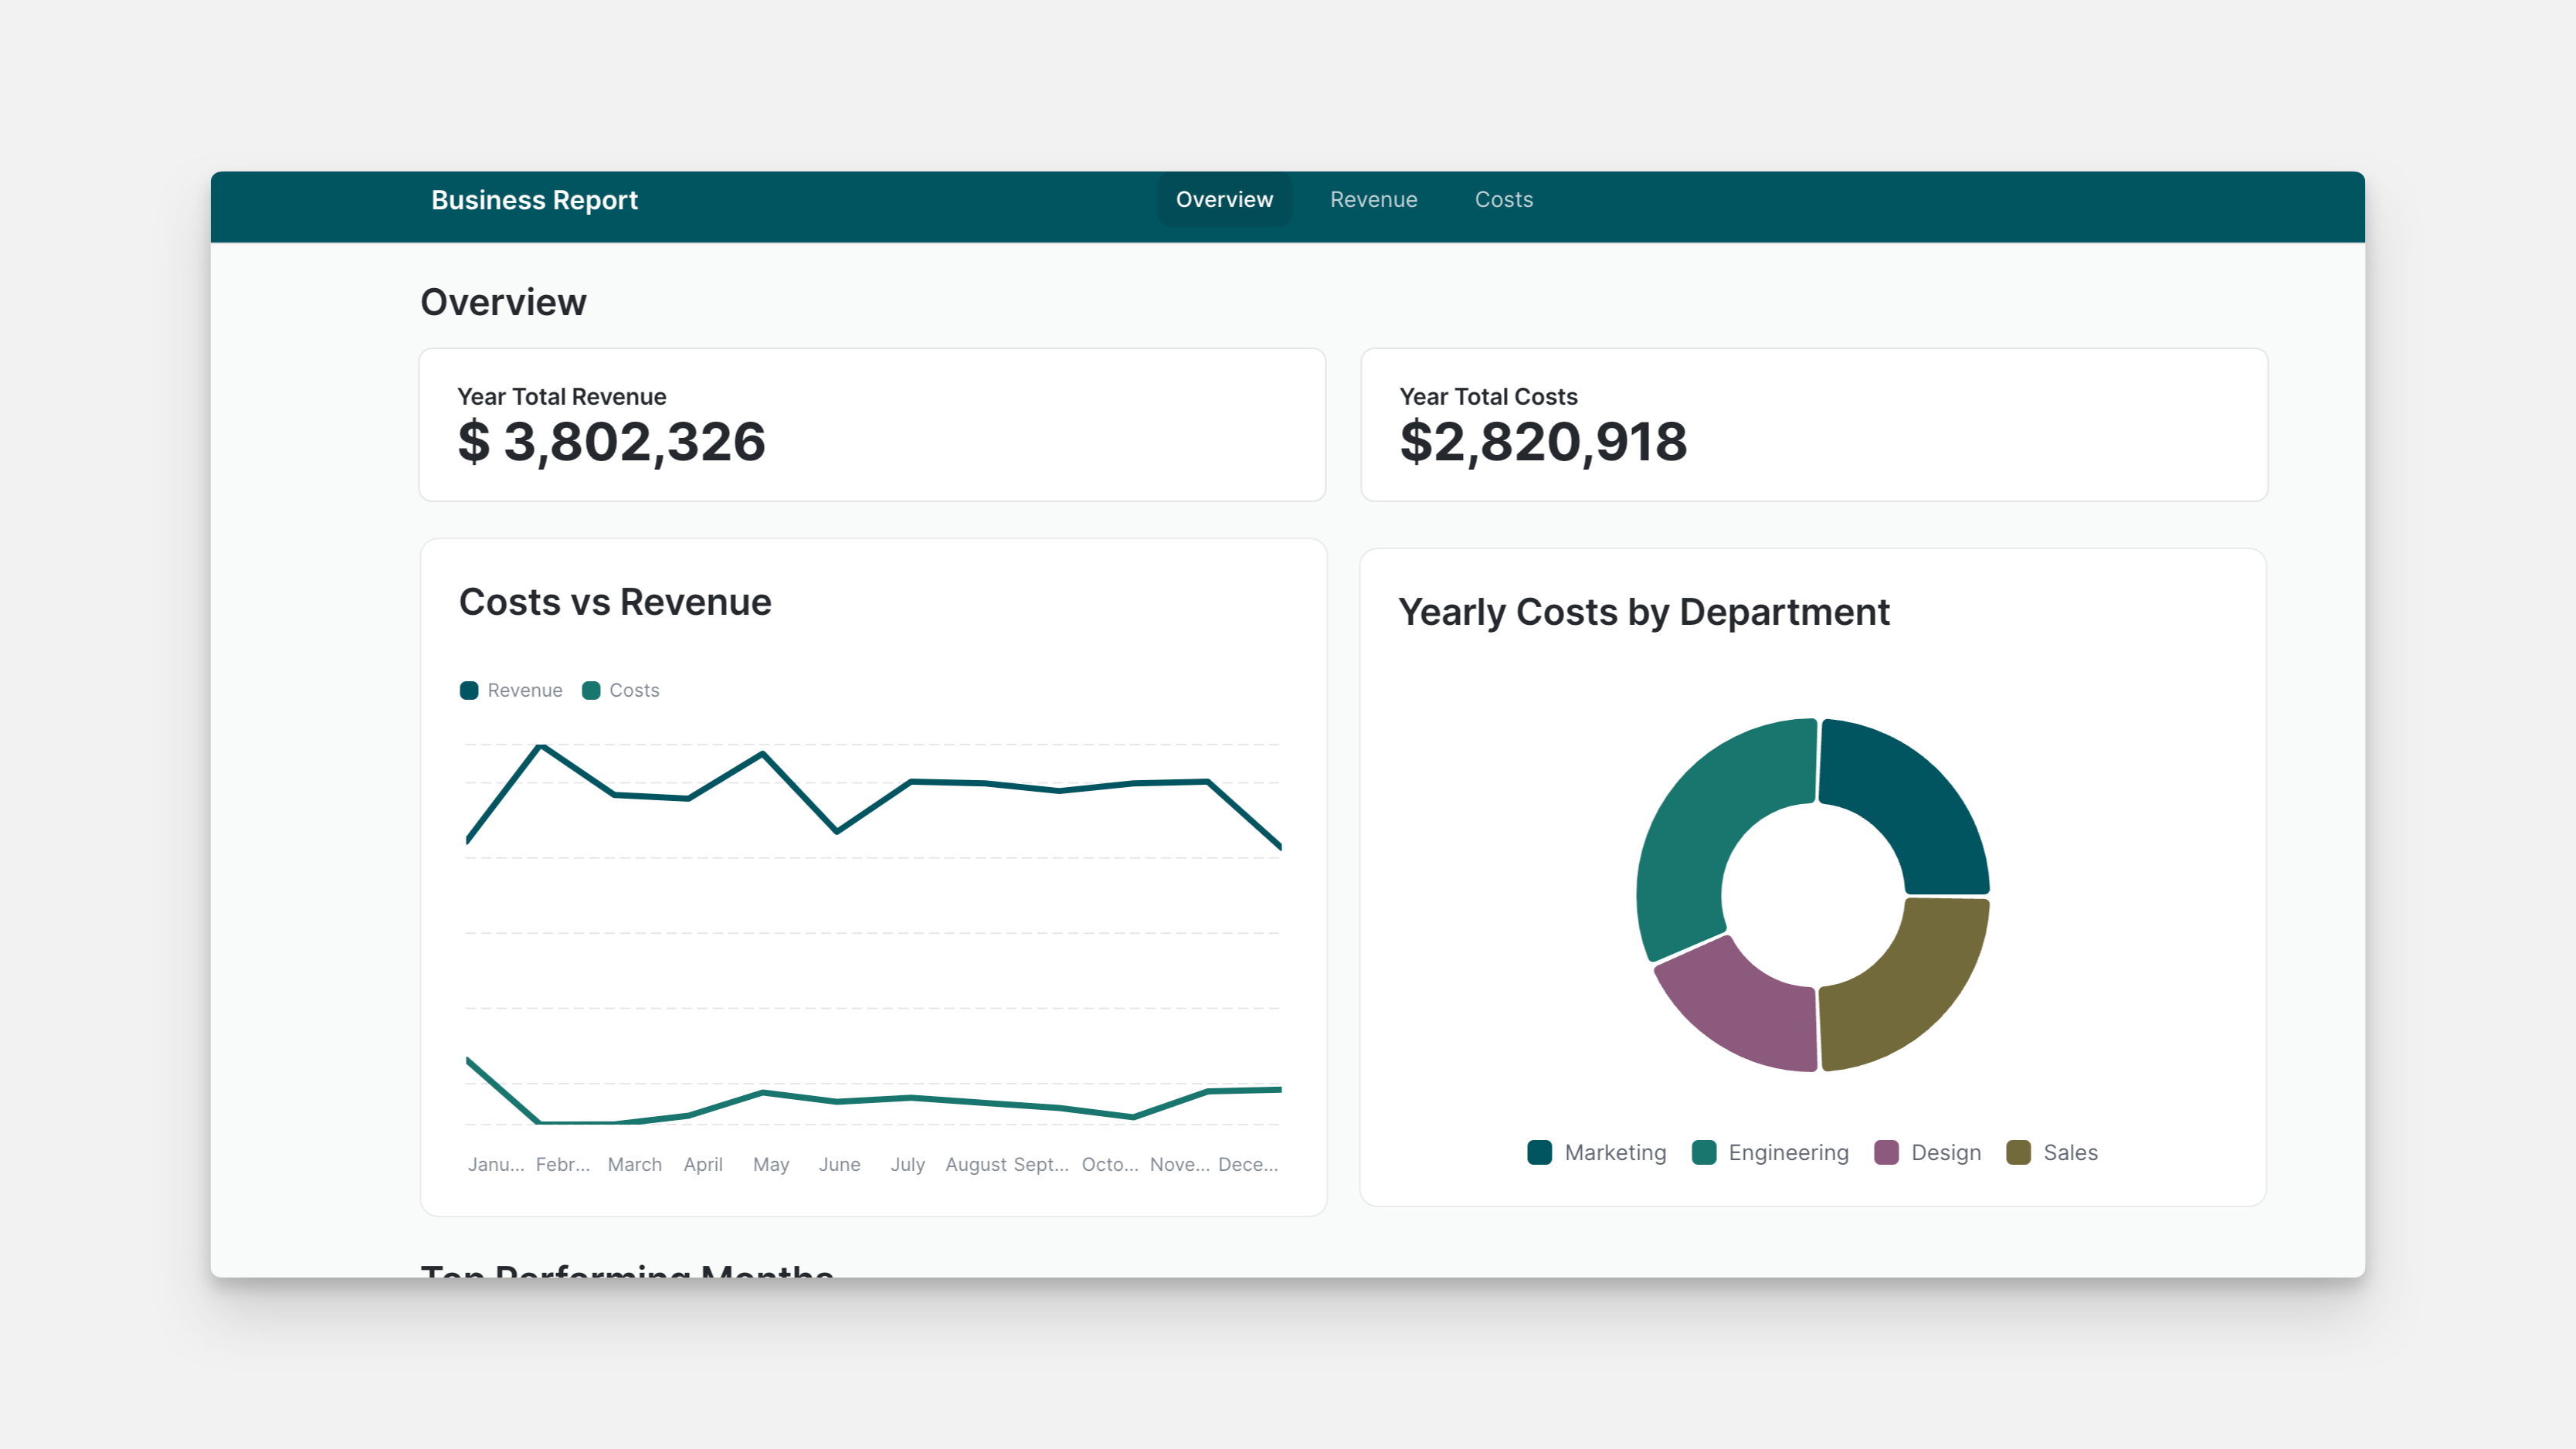2576x1449 pixels.
Task: Click the teal Revenue legend color chip
Action: [468, 690]
